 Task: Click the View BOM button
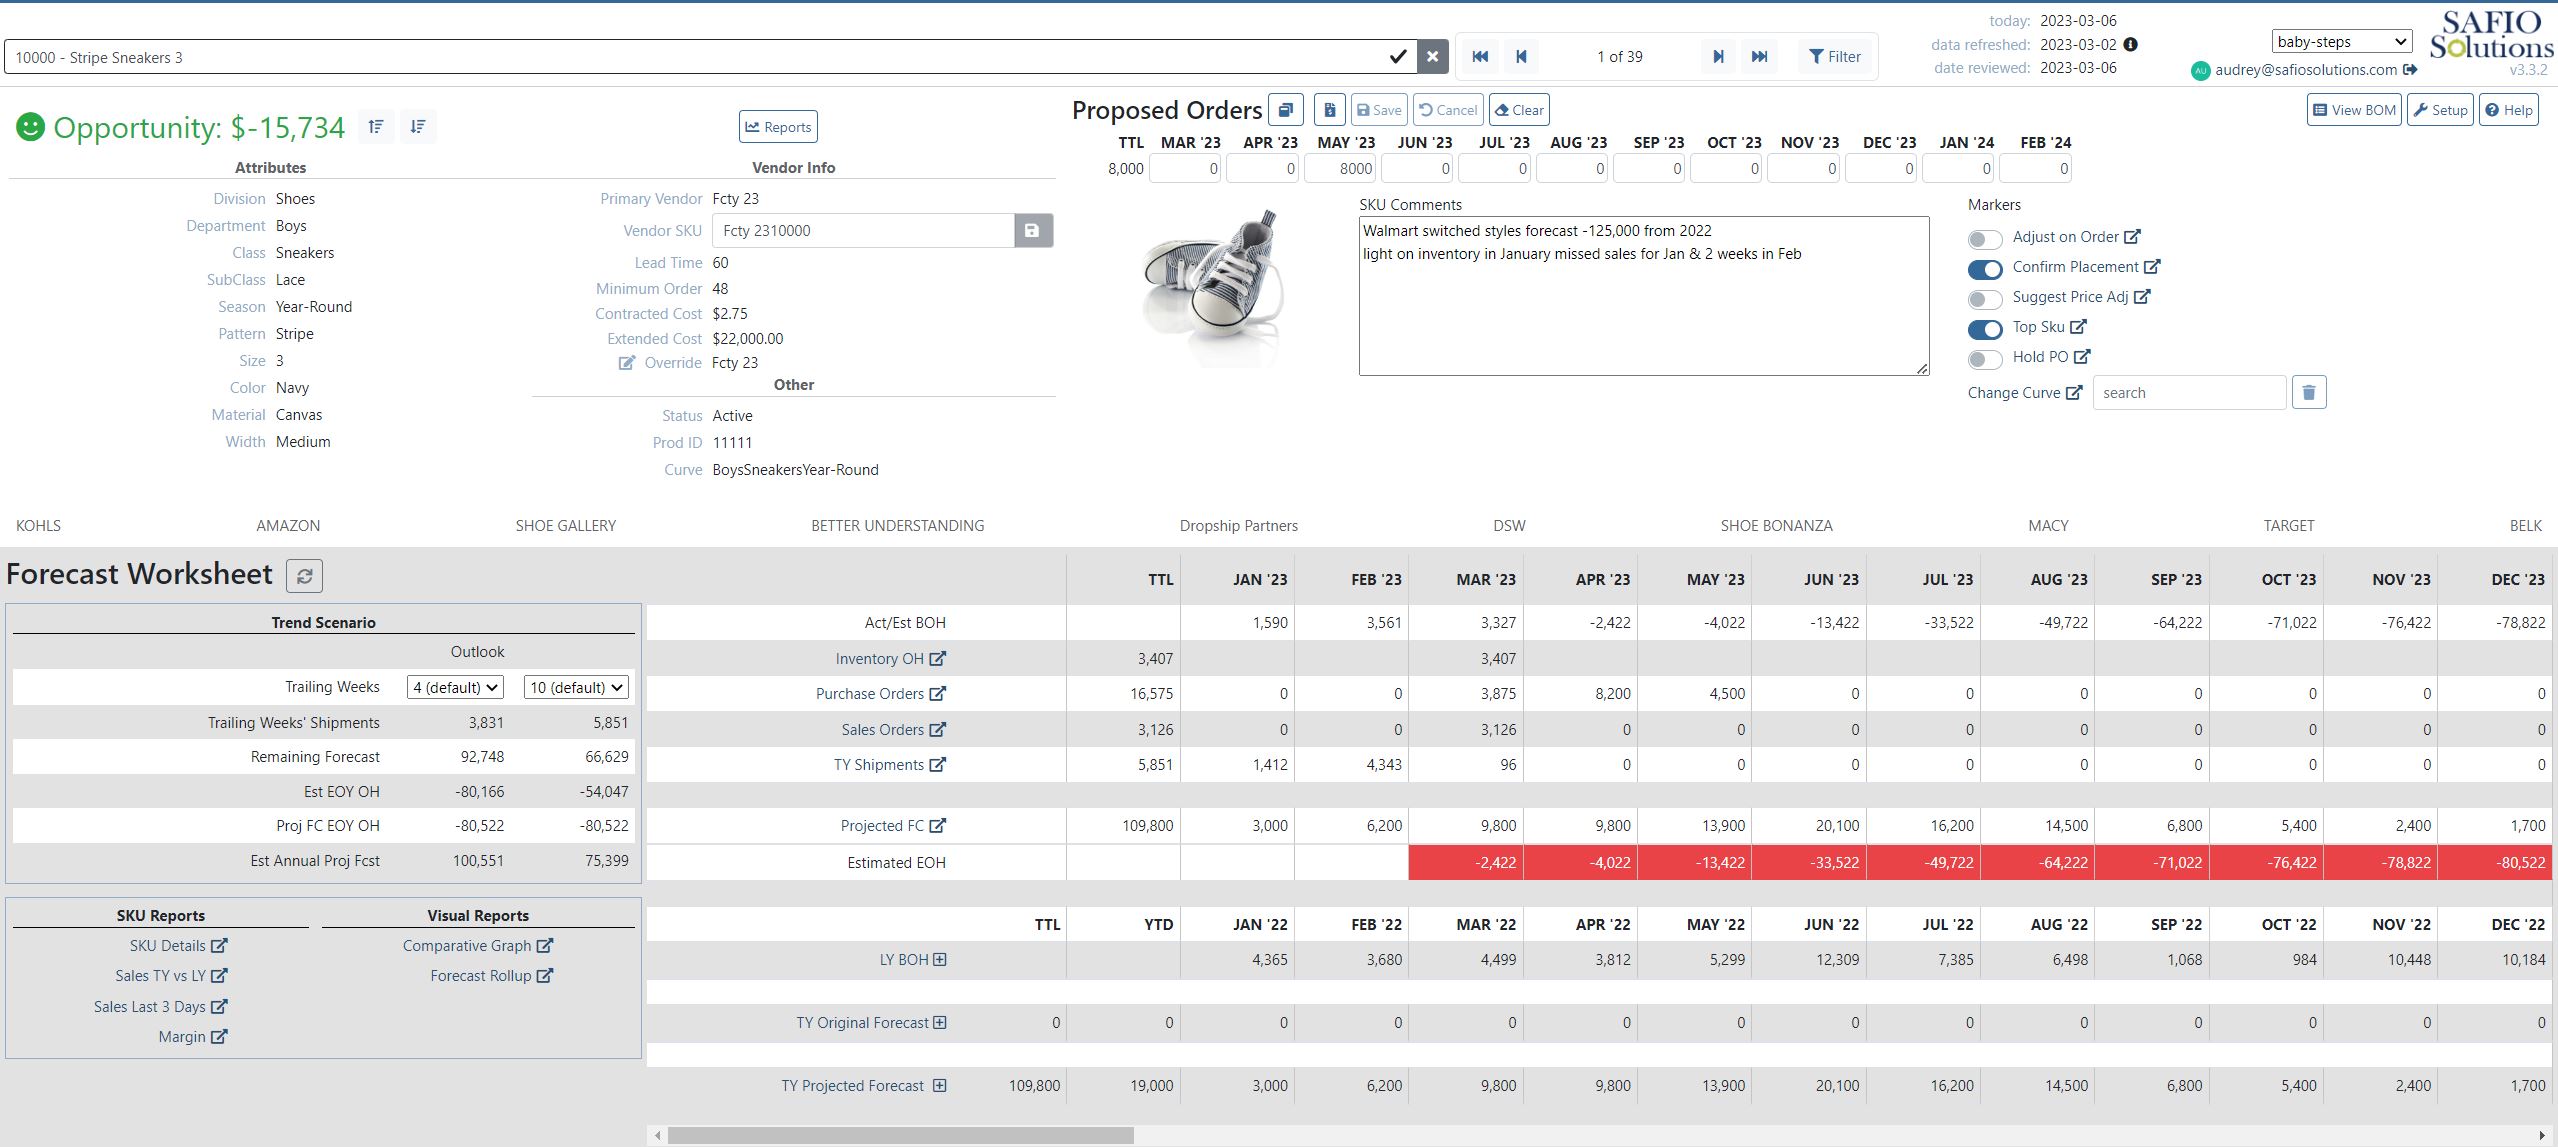point(2354,109)
